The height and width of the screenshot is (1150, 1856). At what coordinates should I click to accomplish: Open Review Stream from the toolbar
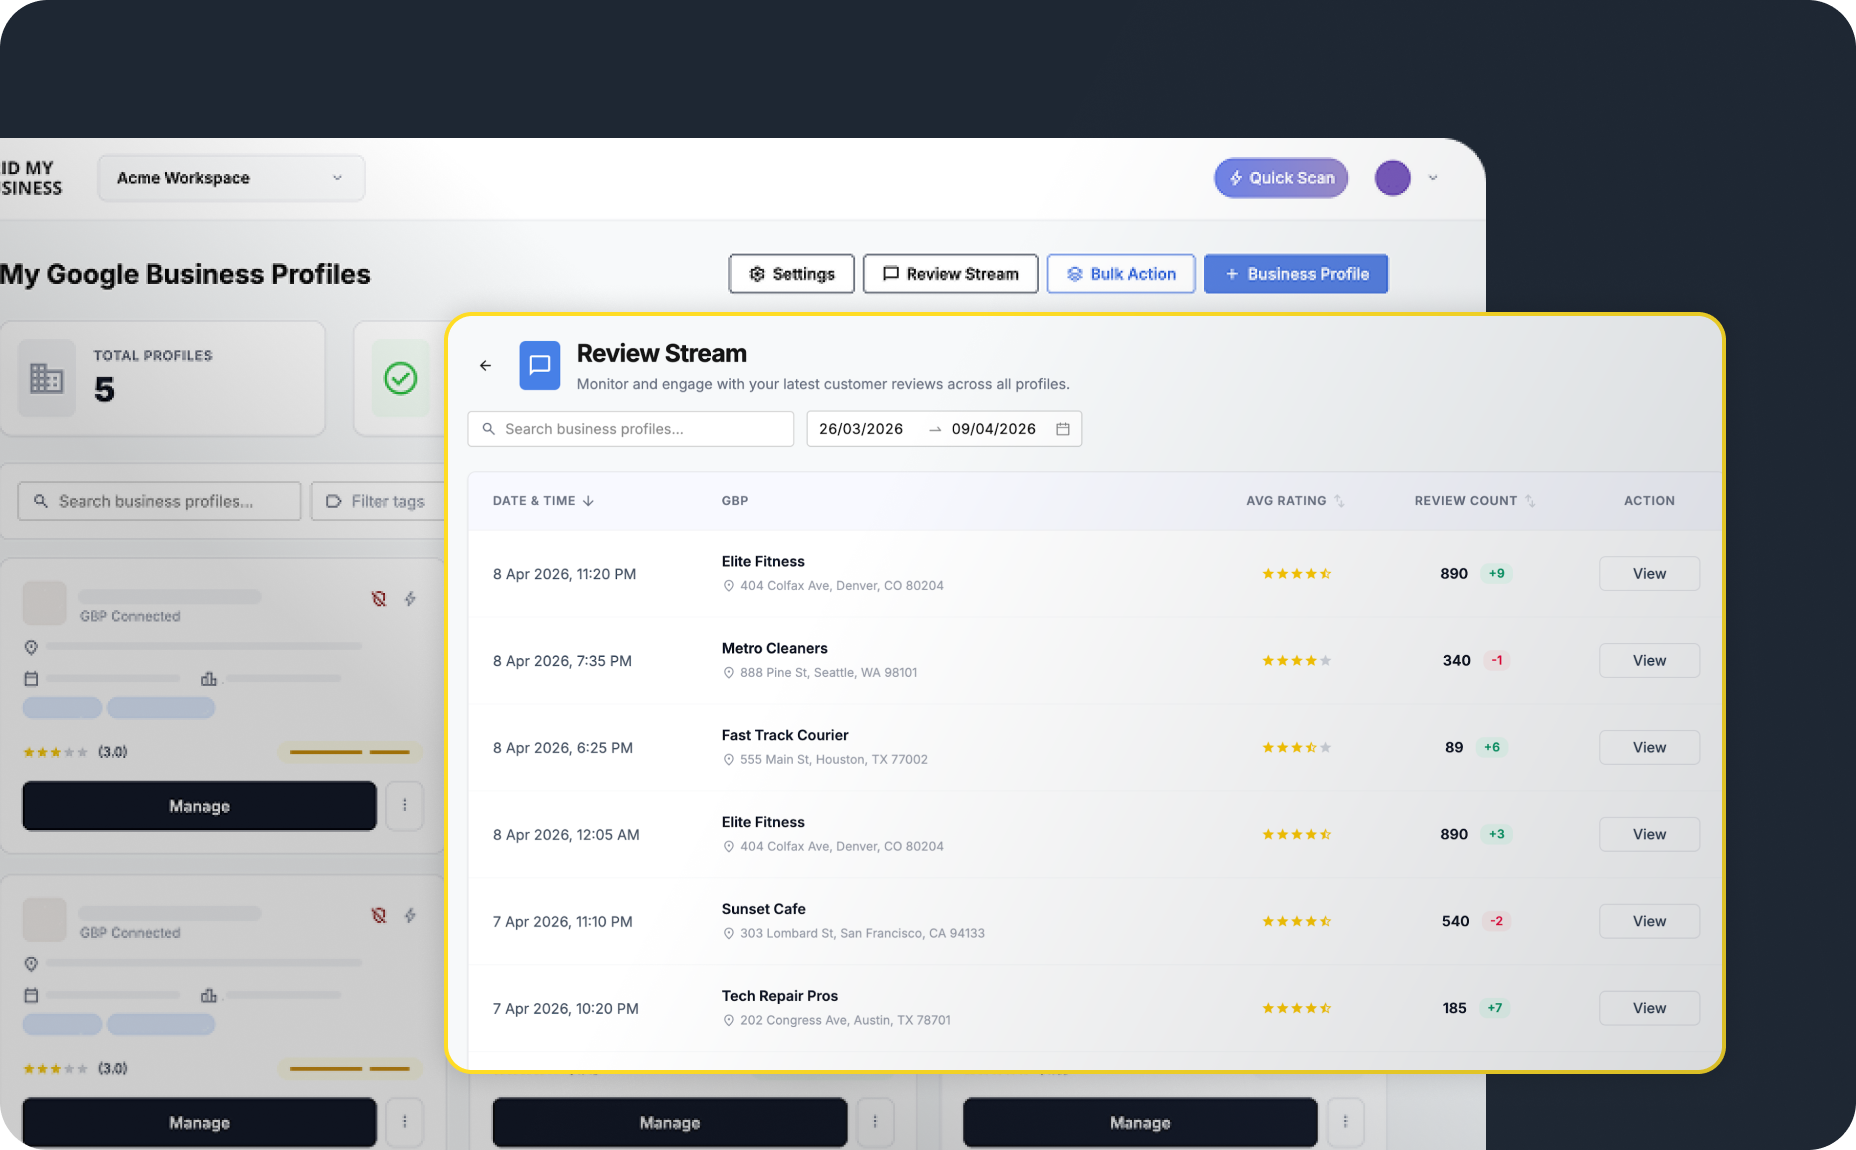(x=951, y=274)
